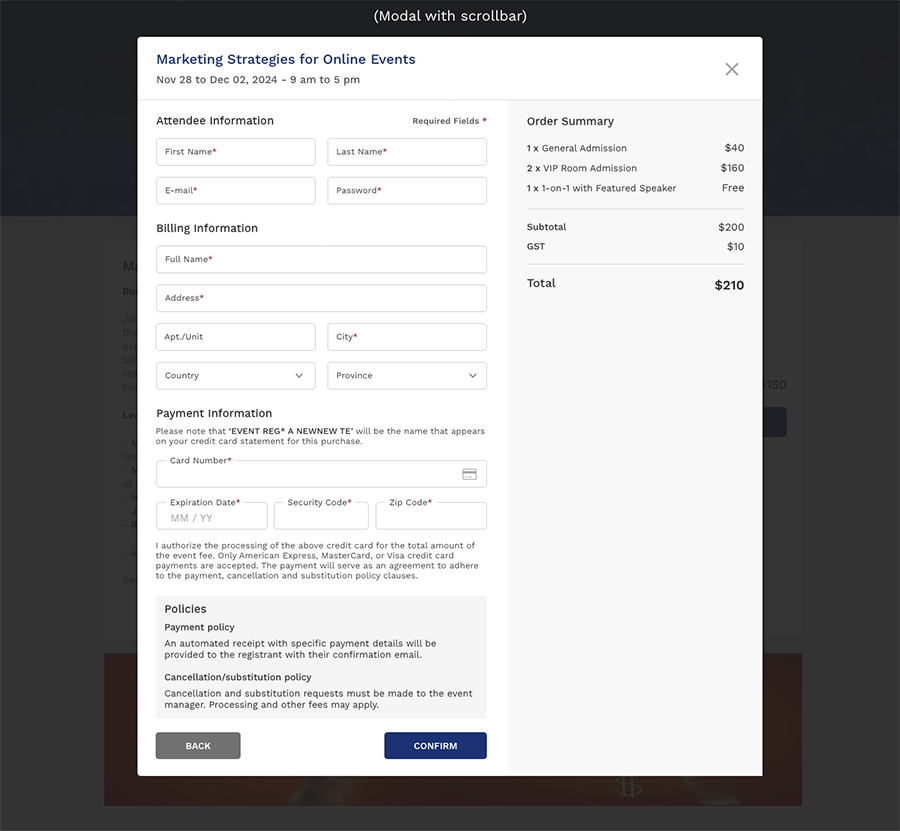Focus the First Name field
900x831 pixels.
(x=235, y=152)
